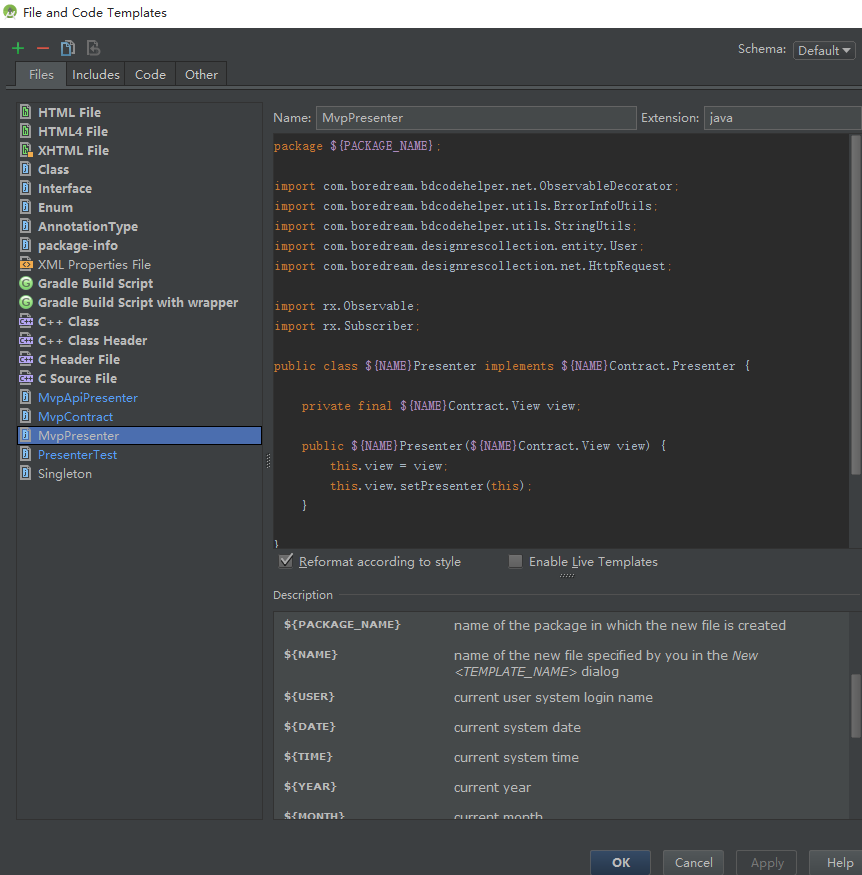Select the XHTML File template icon
This screenshot has height=875, width=862.
pyautogui.click(x=27, y=150)
